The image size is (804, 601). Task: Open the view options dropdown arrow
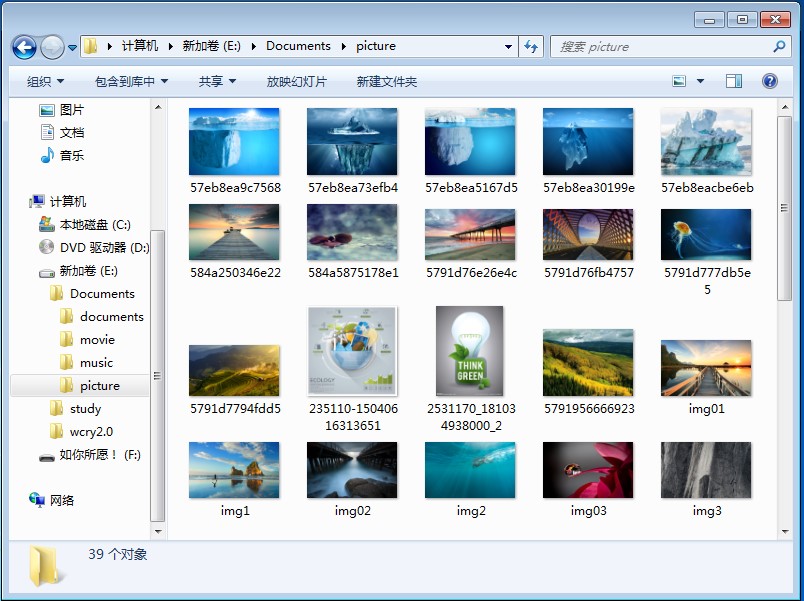point(700,81)
